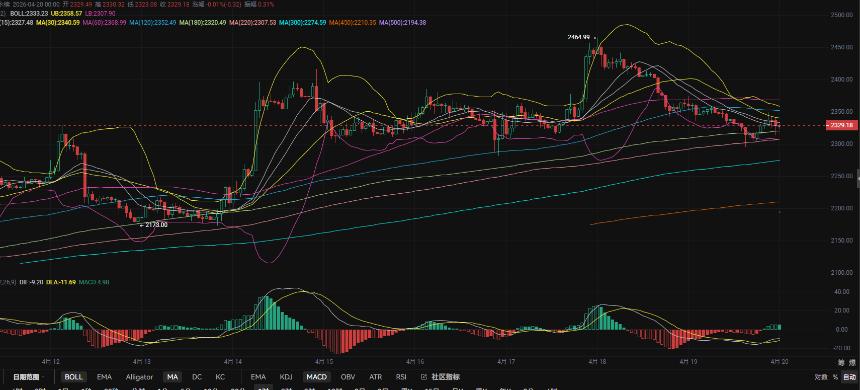The height and width of the screenshot is (390, 860).
Task: Click the DEA value in MACD legend
Action: [x=60, y=282]
